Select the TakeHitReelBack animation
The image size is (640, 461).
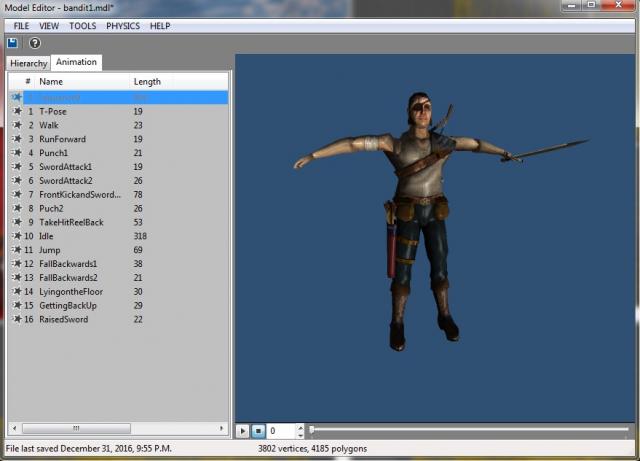click(x=71, y=222)
